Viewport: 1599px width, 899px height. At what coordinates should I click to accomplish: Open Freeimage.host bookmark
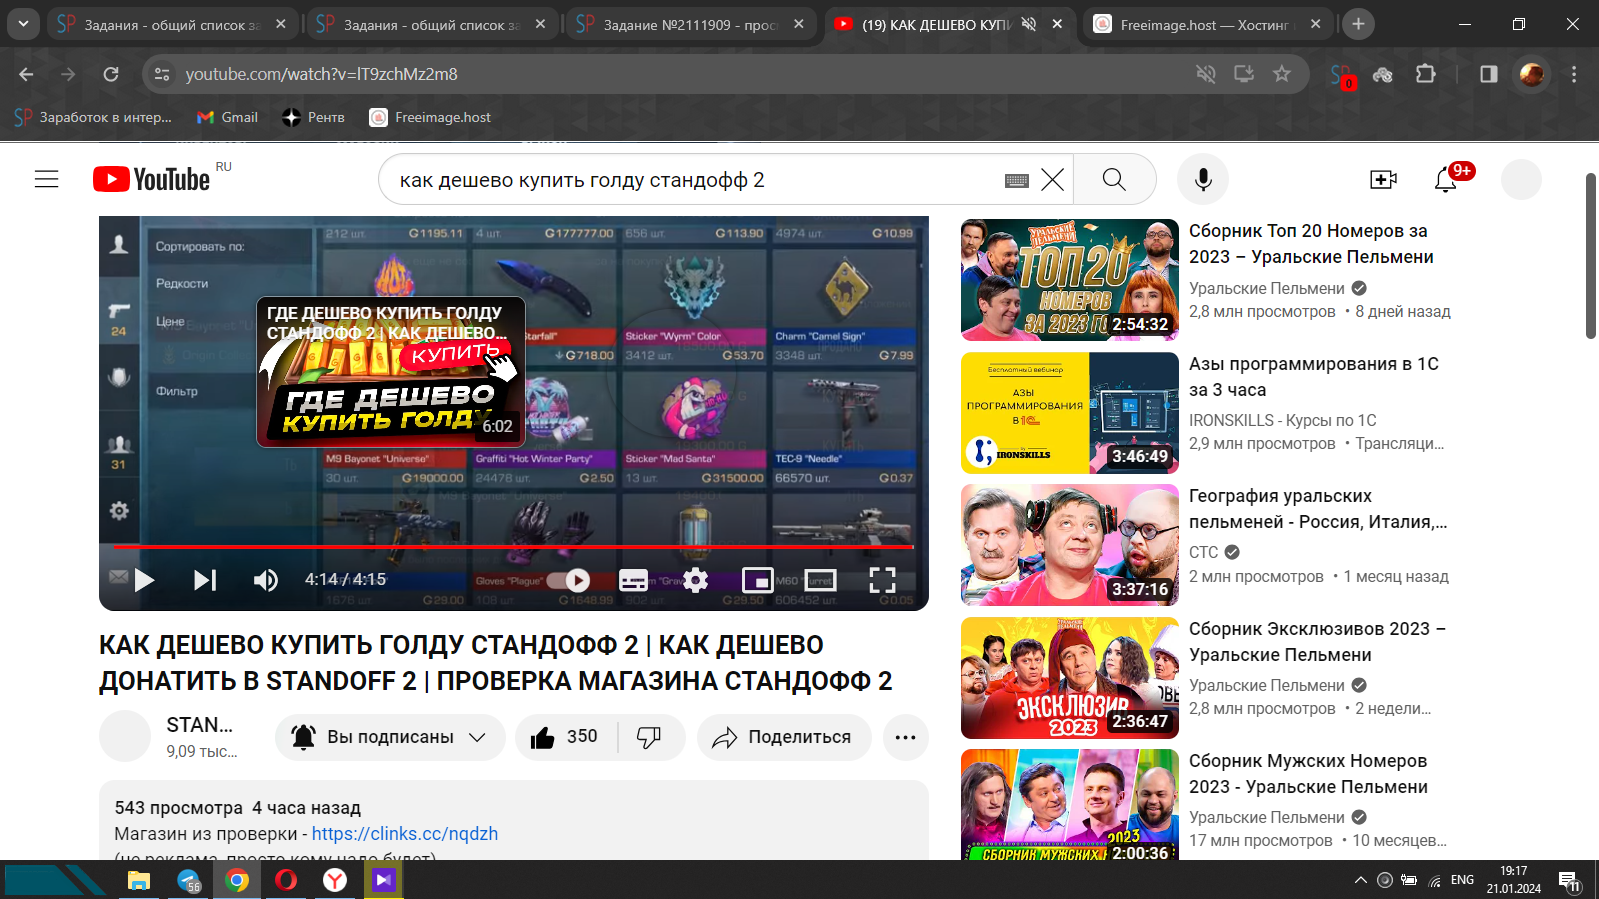[x=431, y=117]
